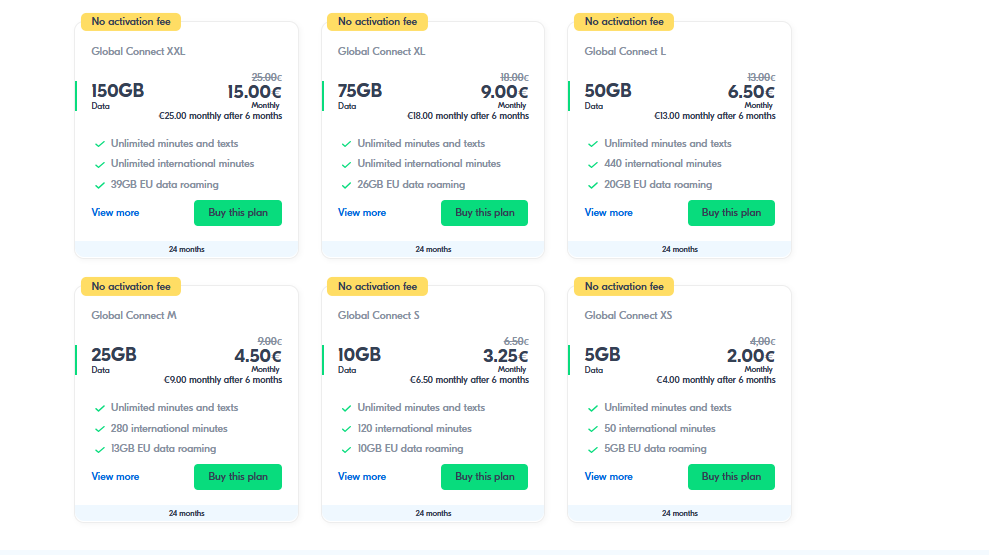Click the 'Global Connect XXL' plan title
989x555 pixels.
tap(138, 52)
